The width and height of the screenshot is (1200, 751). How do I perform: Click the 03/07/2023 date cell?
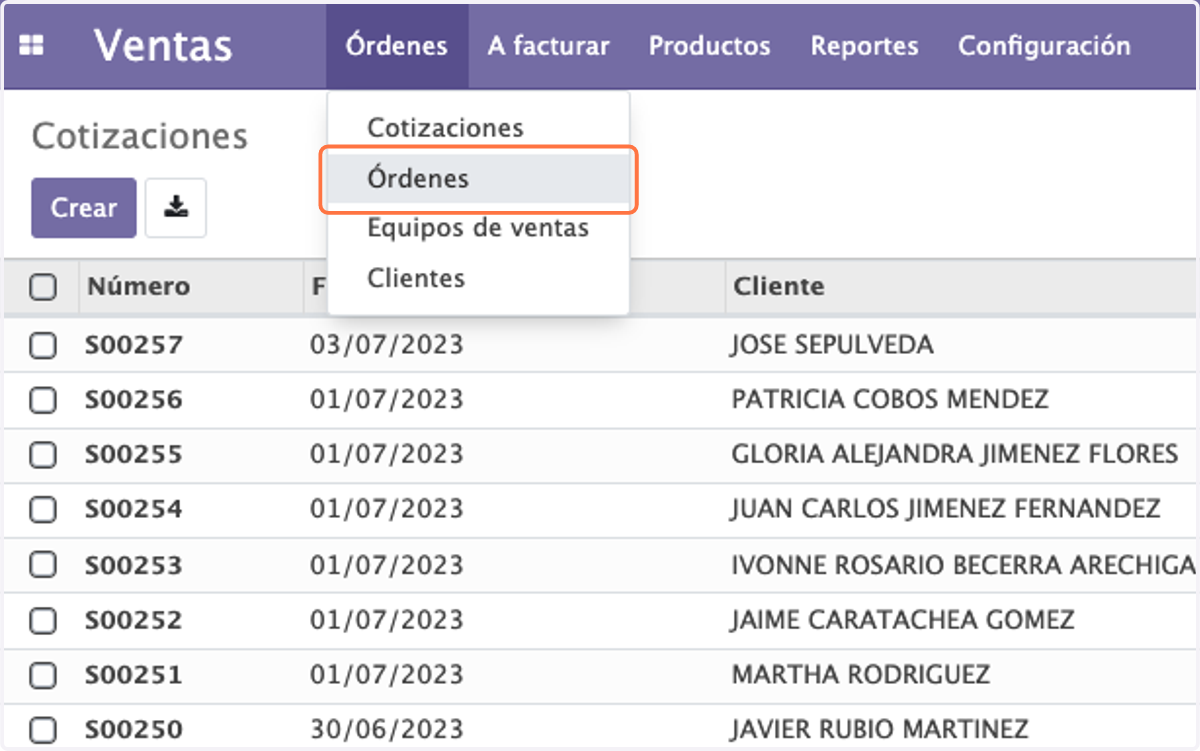[x=387, y=346]
